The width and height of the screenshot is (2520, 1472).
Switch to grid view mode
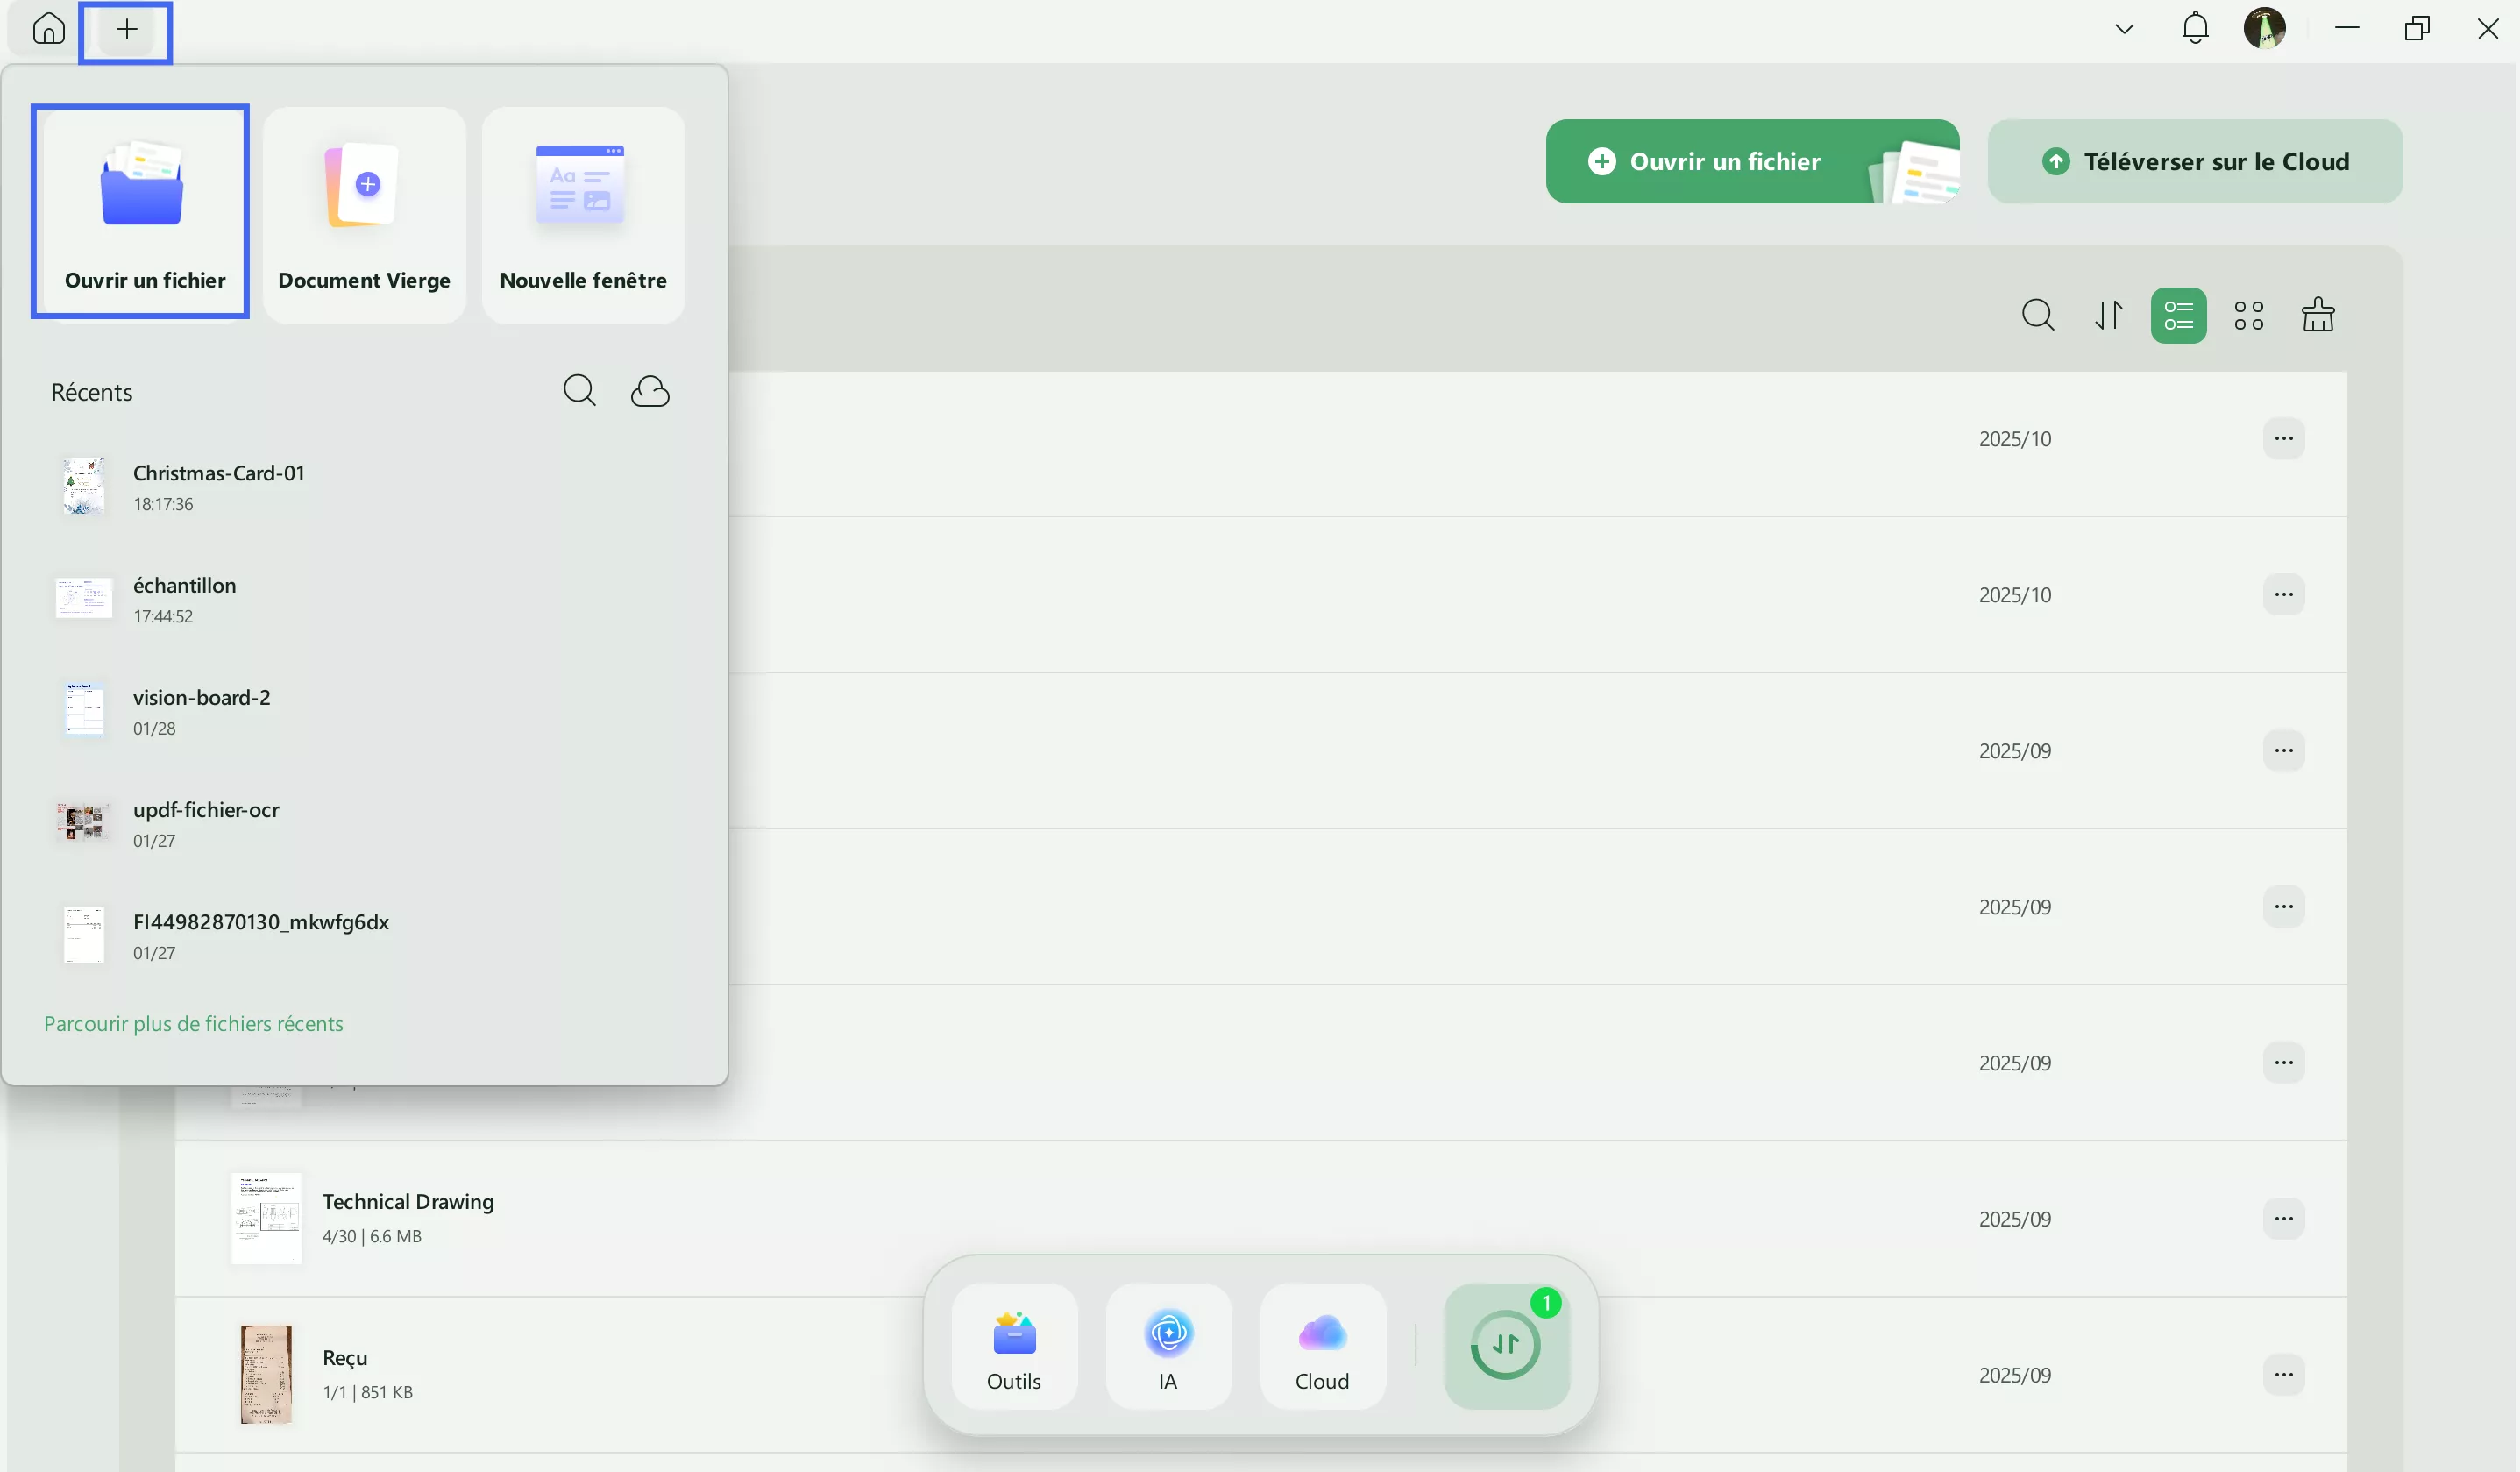click(x=2248, y=315)
